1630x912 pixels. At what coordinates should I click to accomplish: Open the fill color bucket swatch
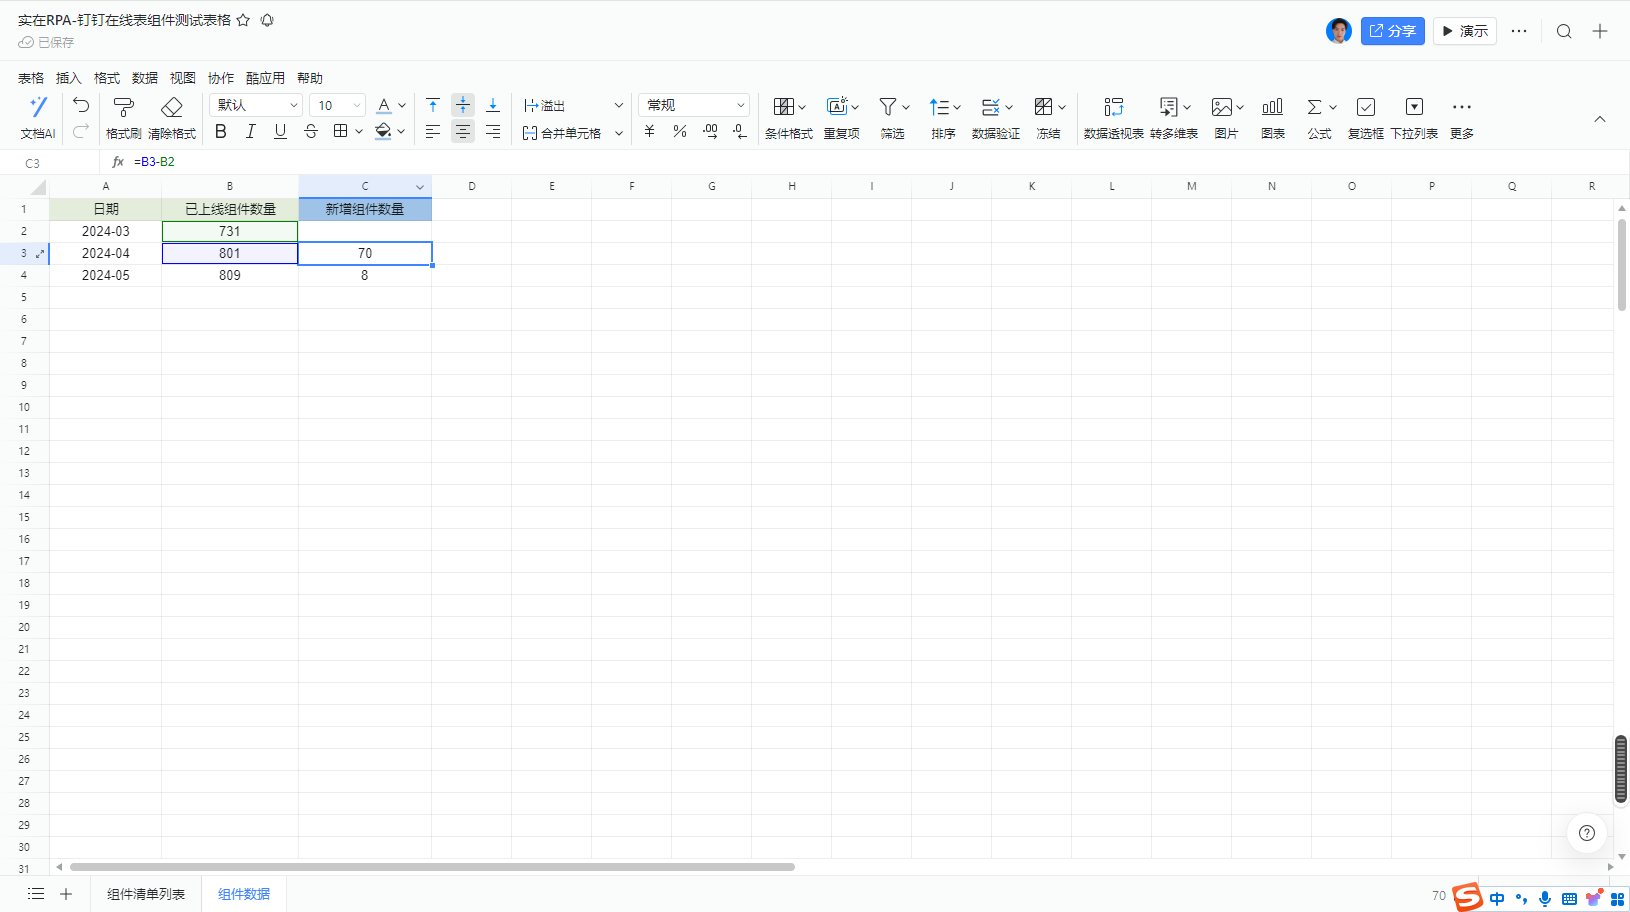pyautogui.click(x=383, y=131)
